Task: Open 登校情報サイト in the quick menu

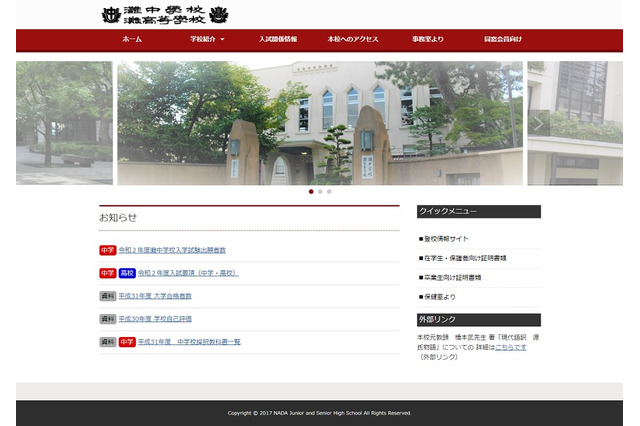Action: click(444, 239)
